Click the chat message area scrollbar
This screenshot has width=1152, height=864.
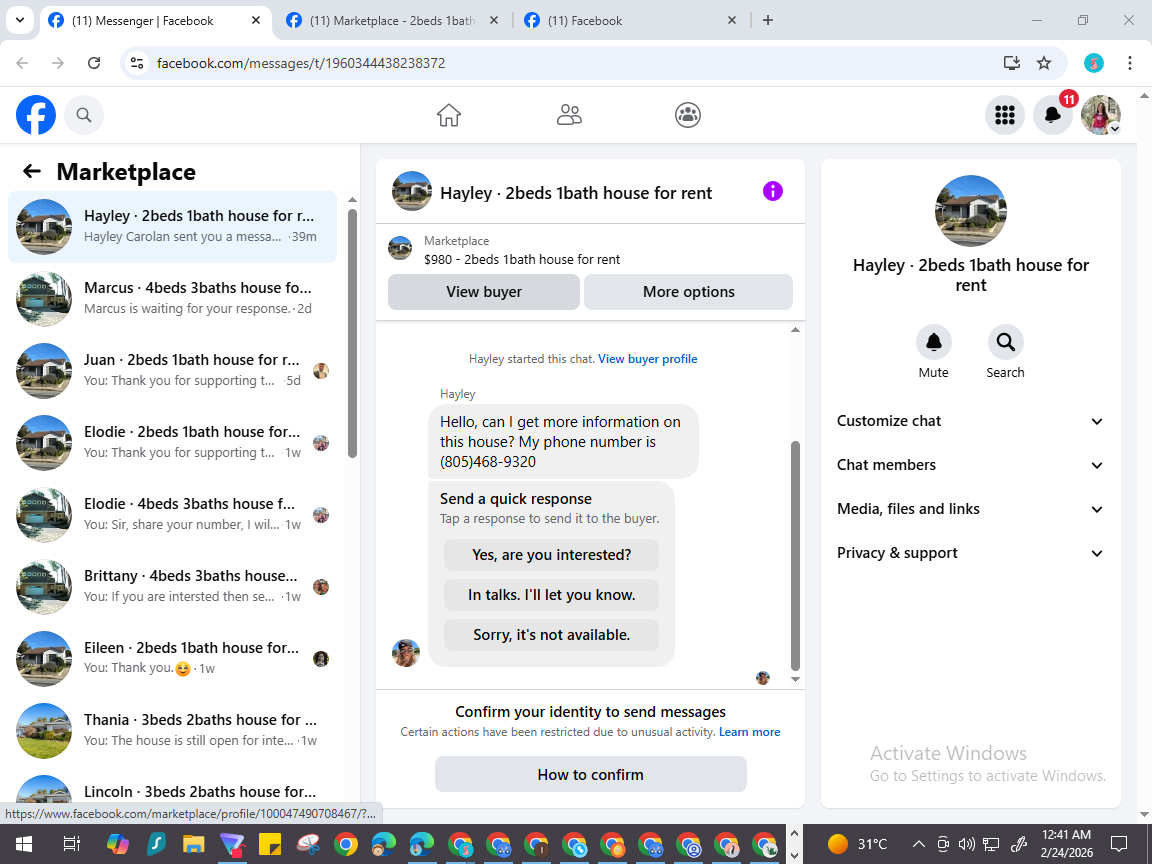click(x=795, y=555)
